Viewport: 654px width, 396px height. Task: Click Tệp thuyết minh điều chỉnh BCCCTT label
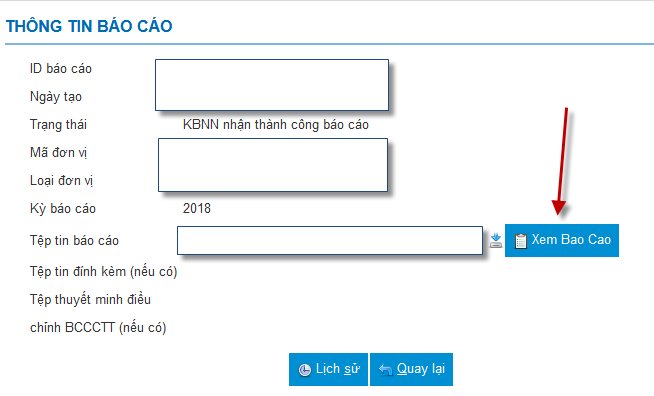tap(98, 313)
